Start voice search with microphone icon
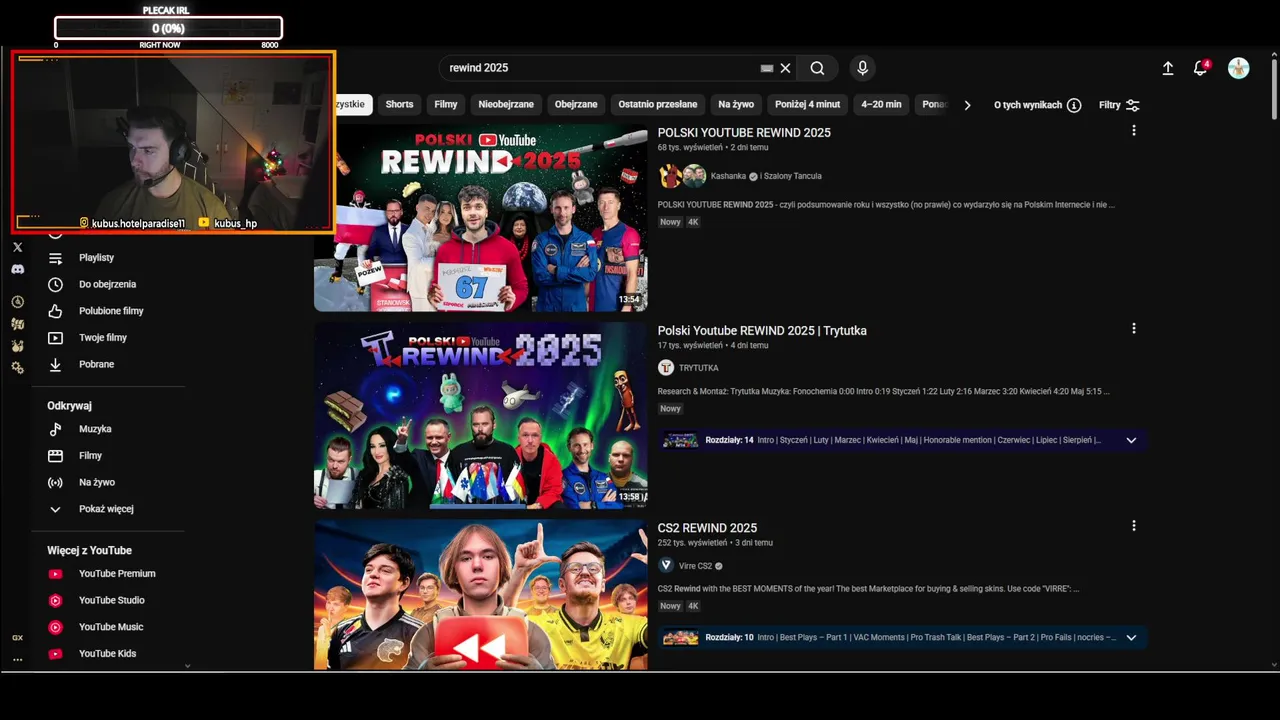 pos(863,68)
